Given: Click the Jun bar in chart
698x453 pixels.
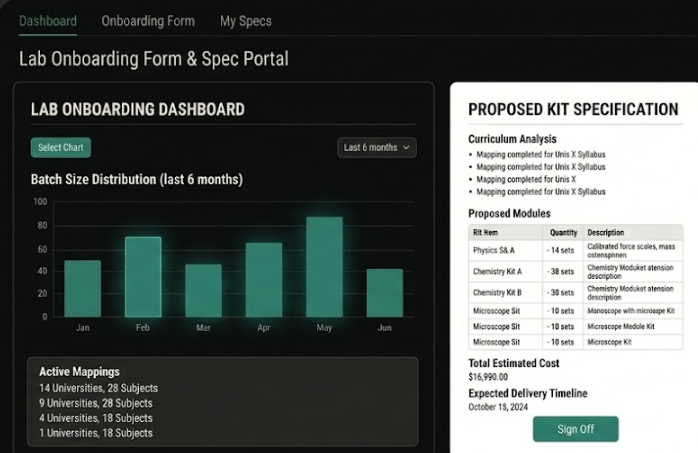Looking at the screenshot, I should pyautogui.click(x=384, y=292).
